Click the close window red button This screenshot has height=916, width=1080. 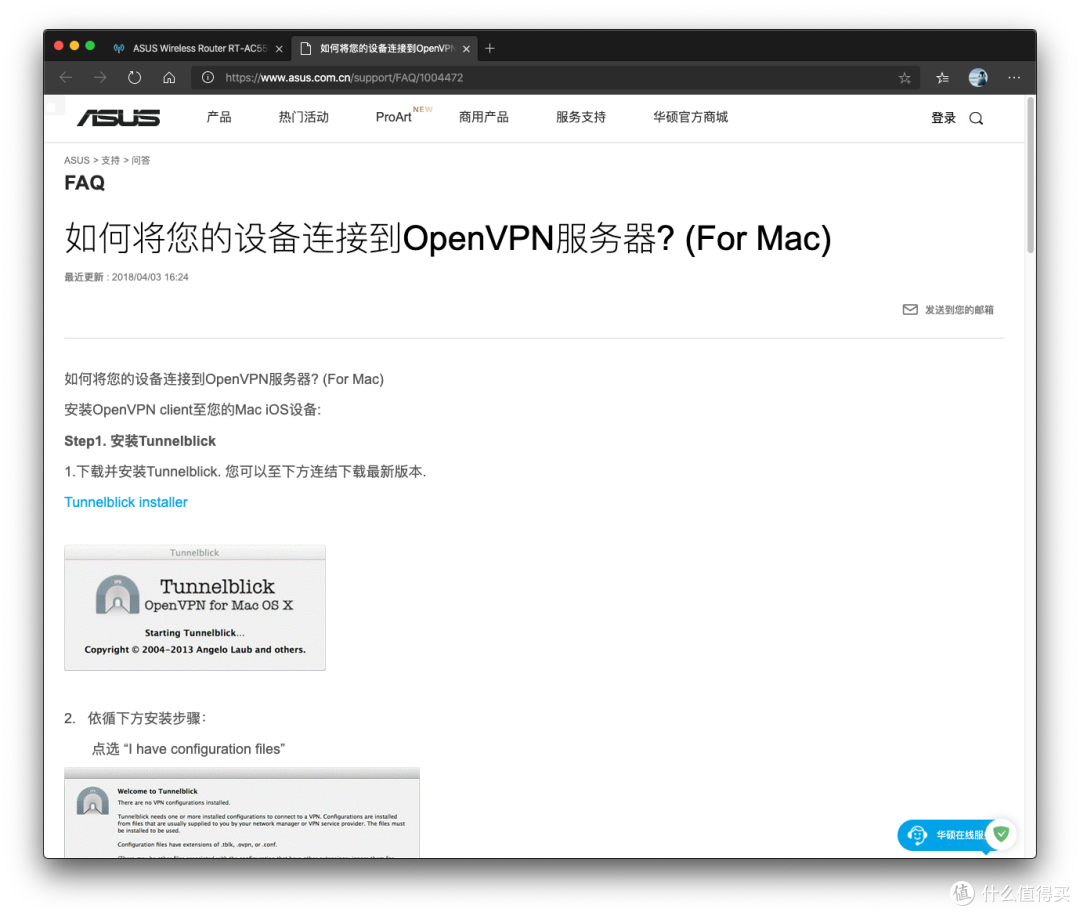[x=59, y=46]
